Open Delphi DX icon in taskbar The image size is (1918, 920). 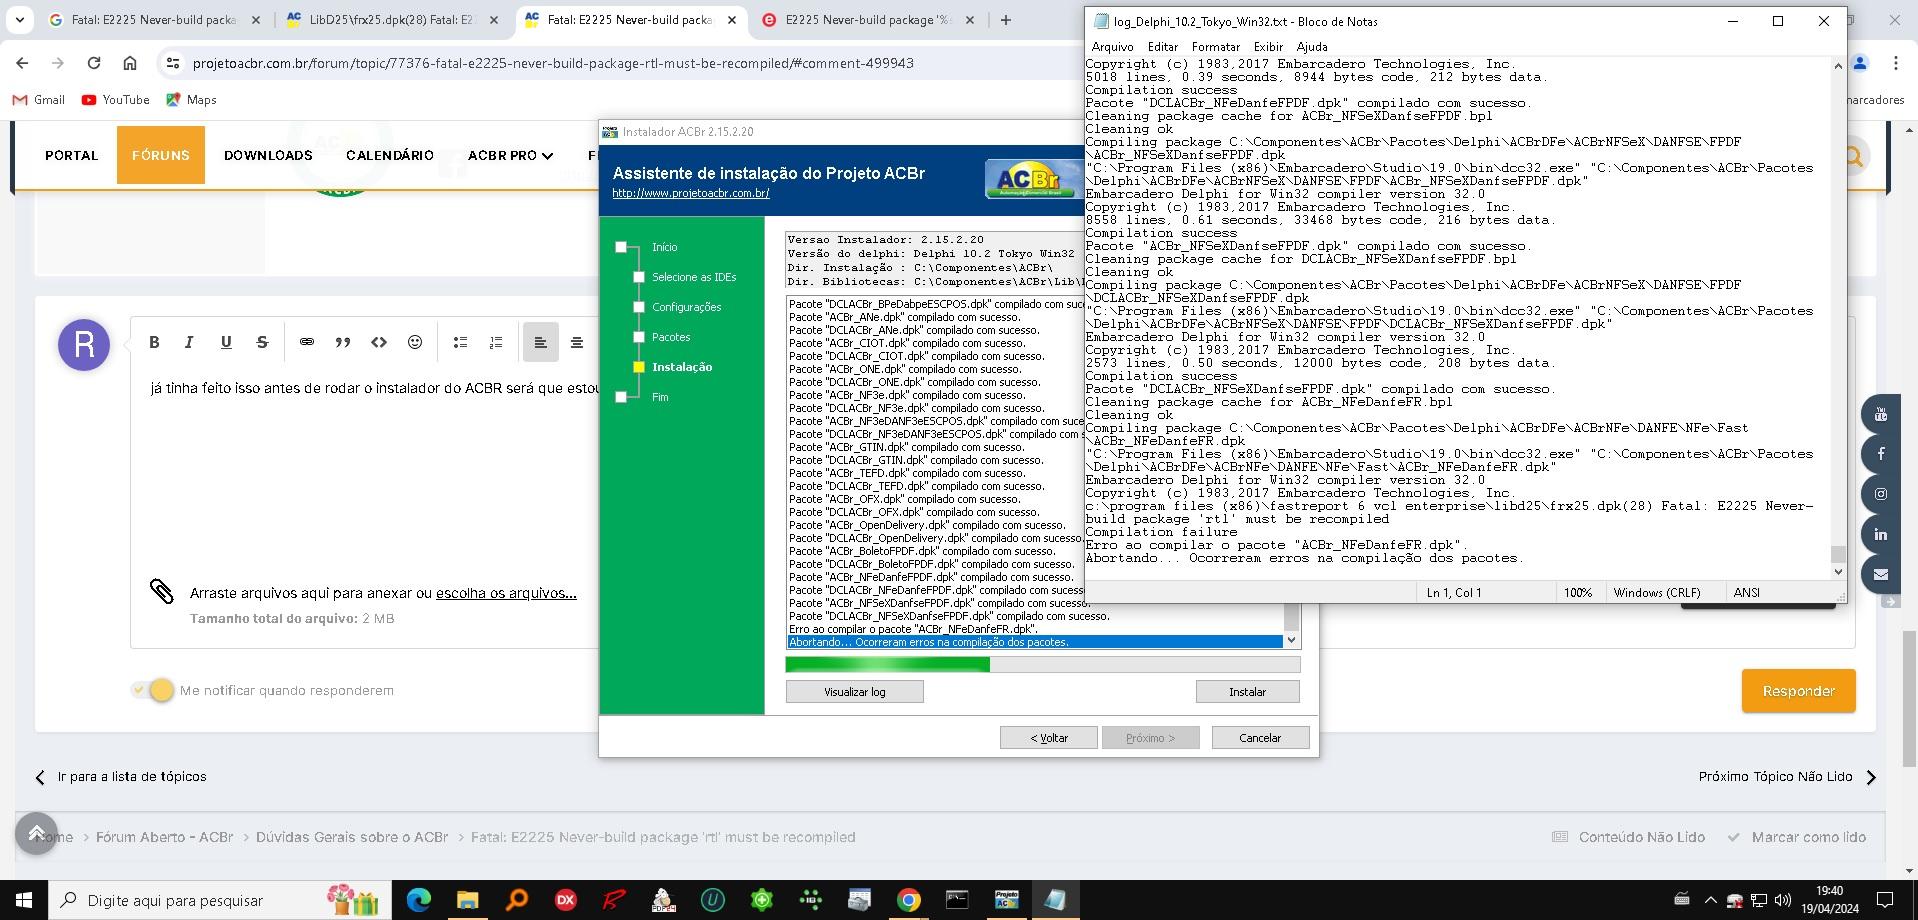[566, 900]
